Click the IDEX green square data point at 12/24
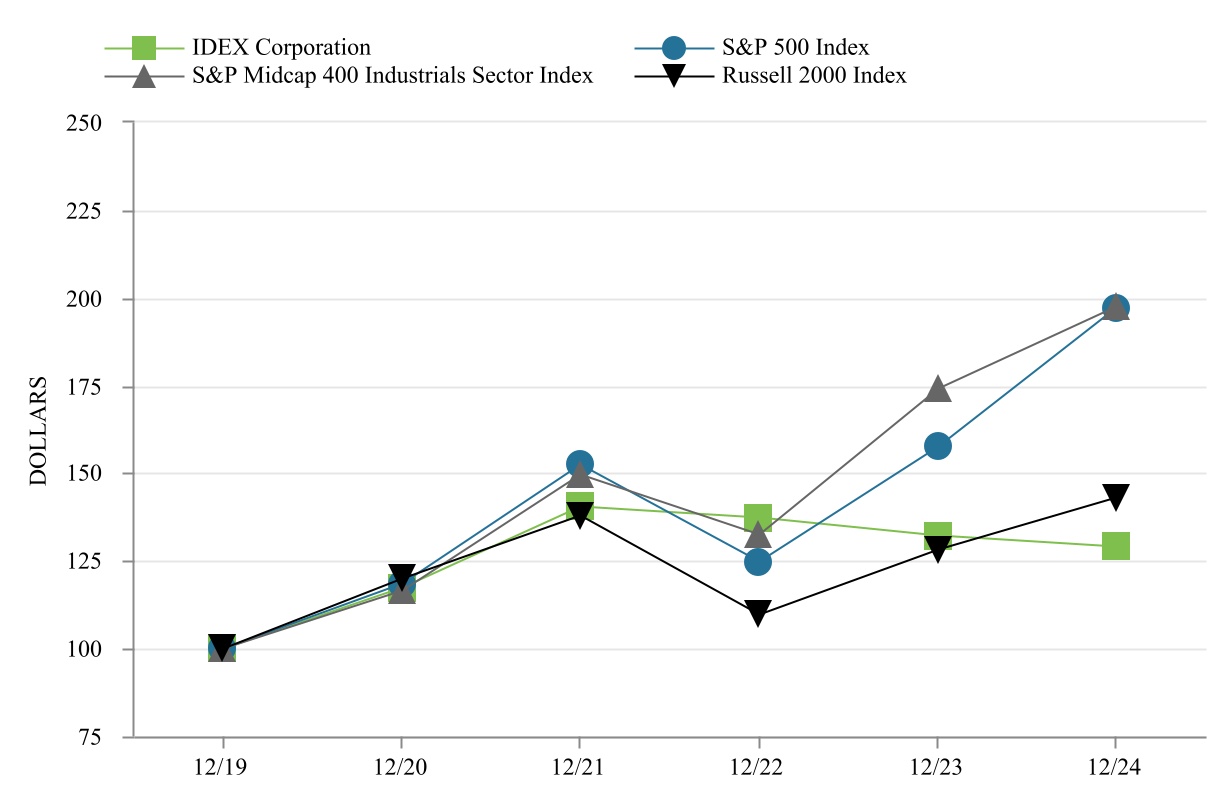 pos(1116,546)
